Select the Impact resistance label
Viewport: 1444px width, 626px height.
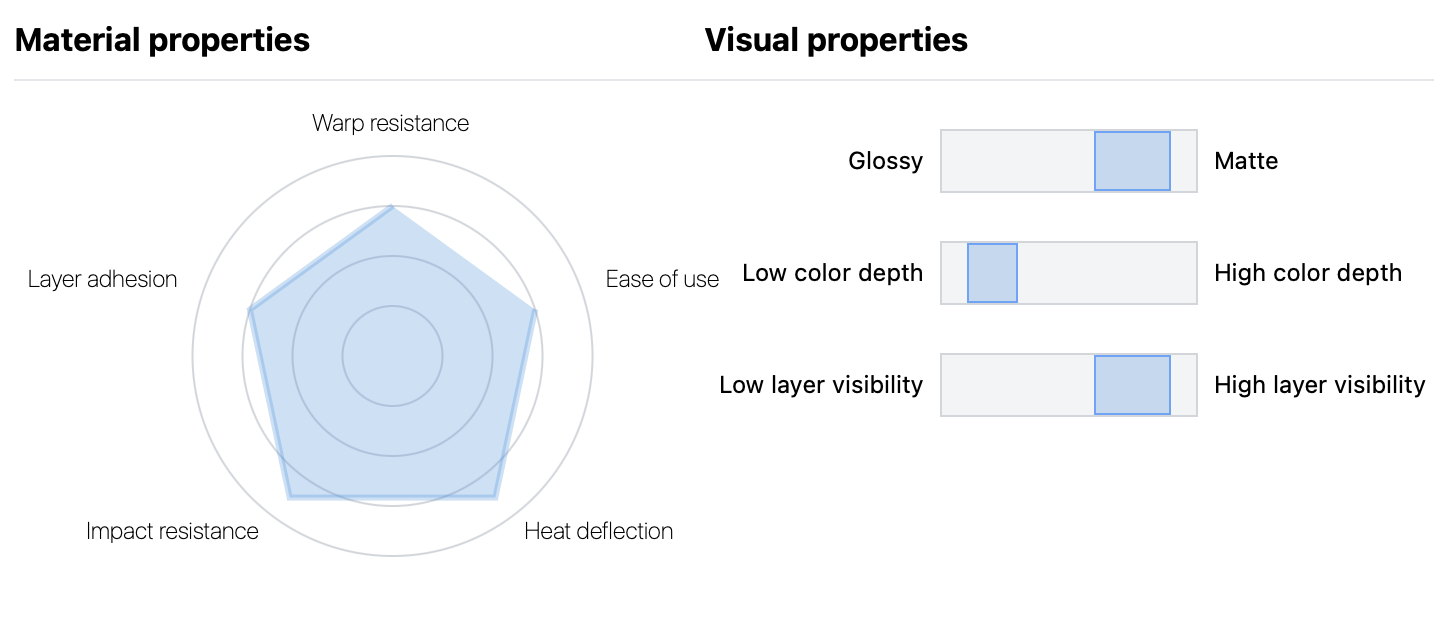172,531
